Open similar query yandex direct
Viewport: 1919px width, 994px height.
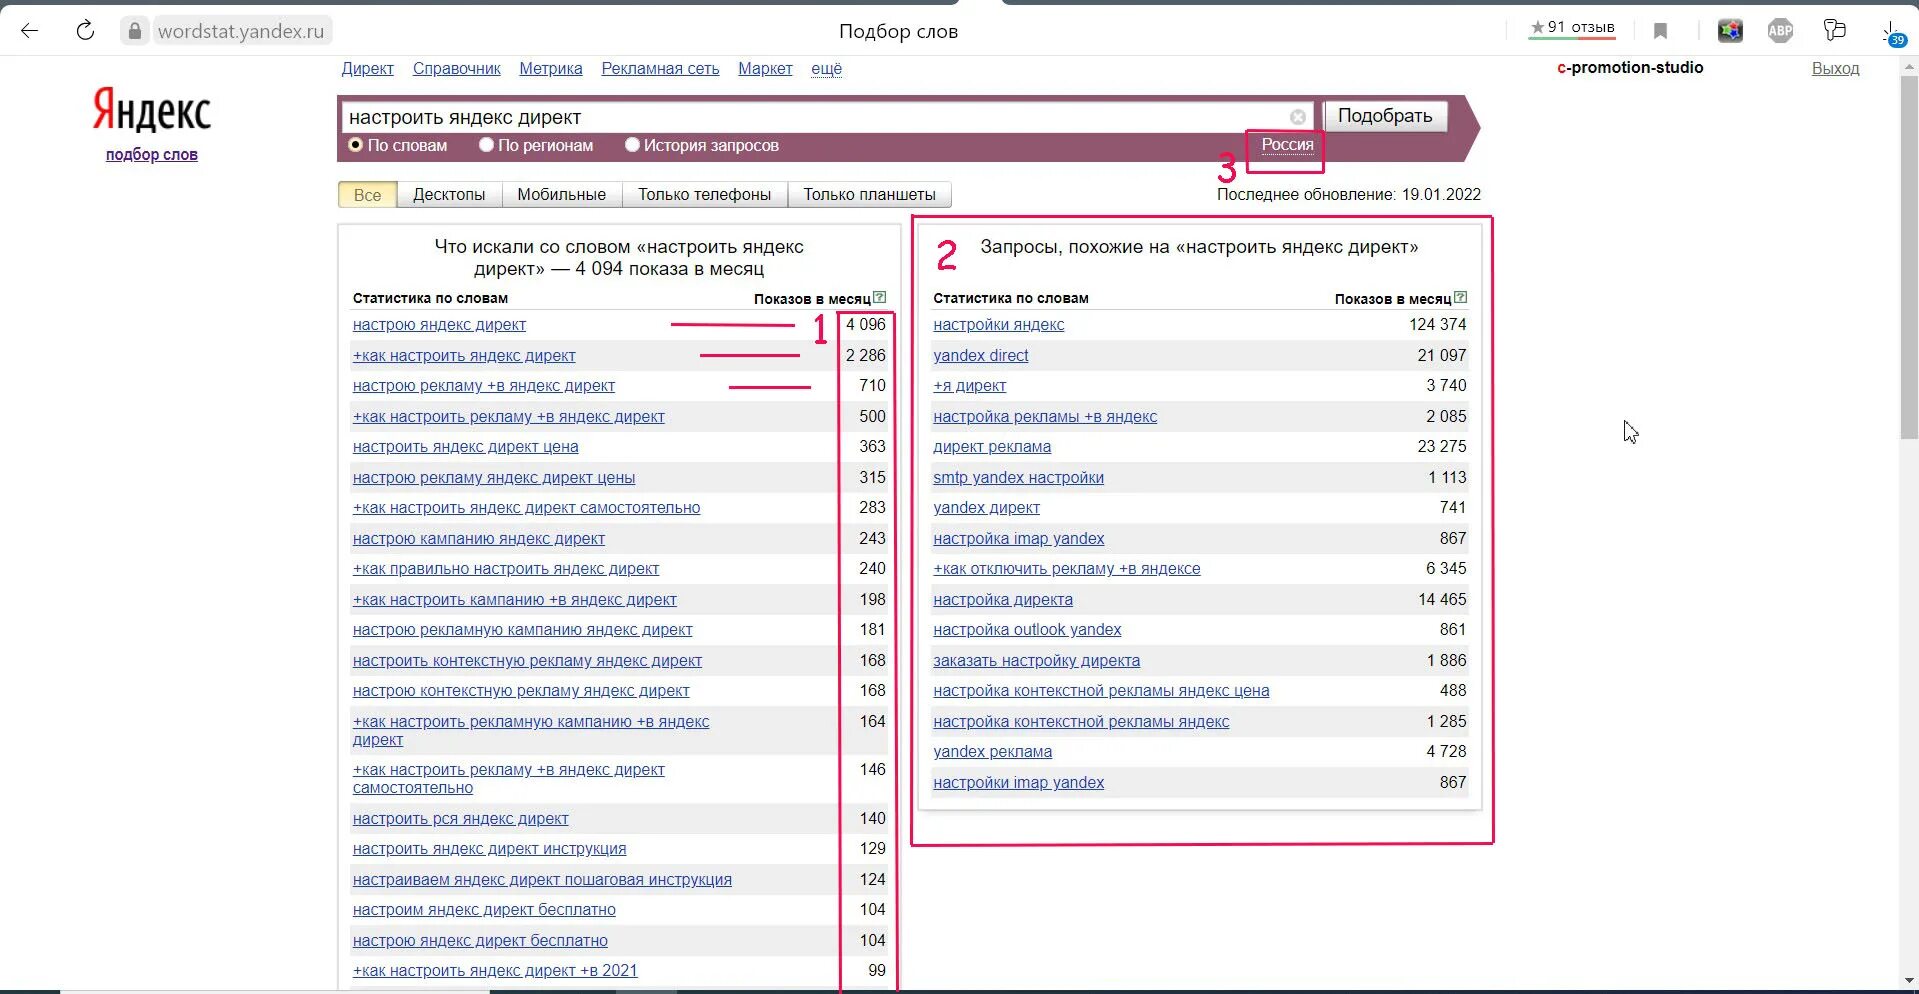click(x=980, y=356)
